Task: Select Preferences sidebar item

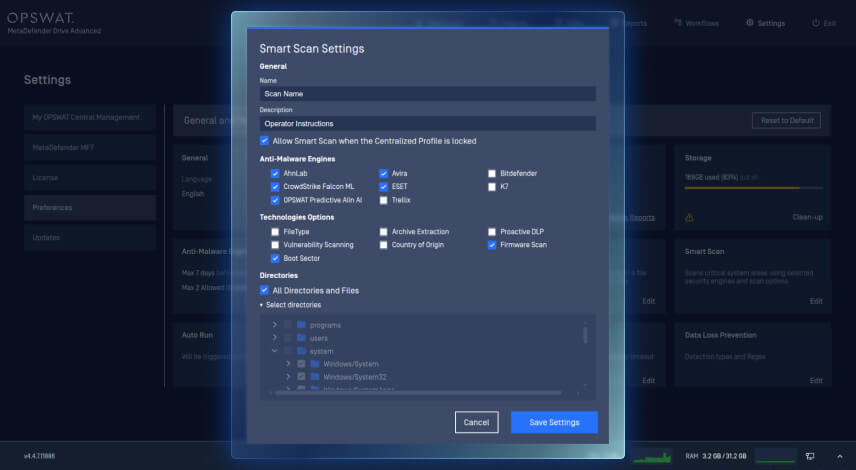Action: (x=90, y=207)
